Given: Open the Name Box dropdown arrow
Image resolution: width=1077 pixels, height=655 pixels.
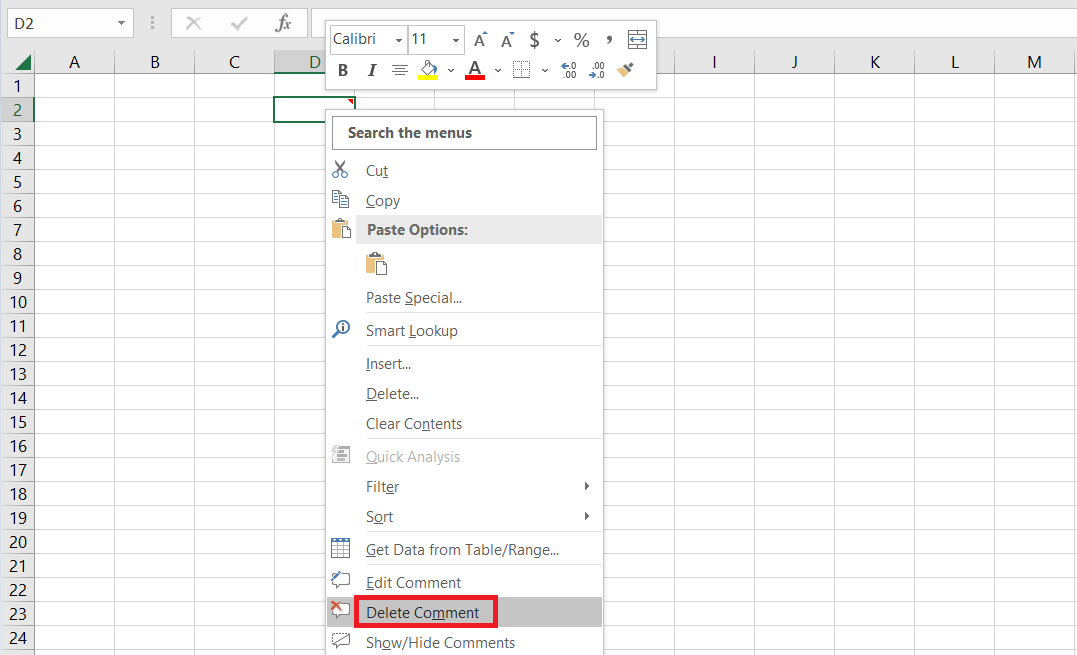Looking at the screenshot, I should pos(122,24).
